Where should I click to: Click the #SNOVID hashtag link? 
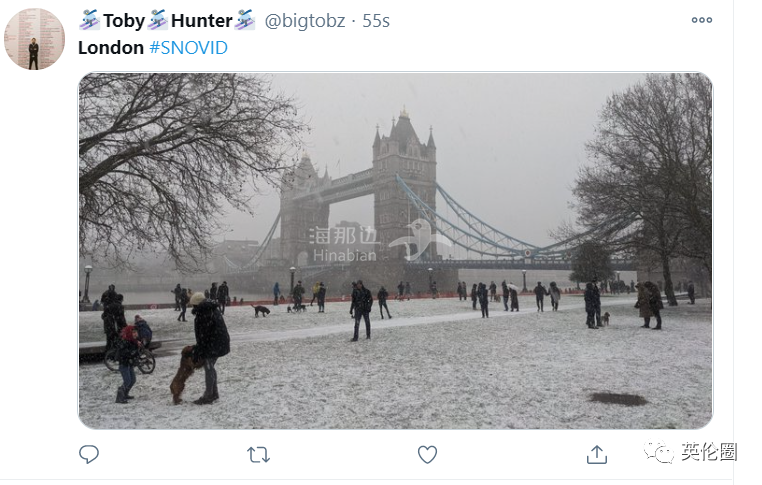(189, 48)
